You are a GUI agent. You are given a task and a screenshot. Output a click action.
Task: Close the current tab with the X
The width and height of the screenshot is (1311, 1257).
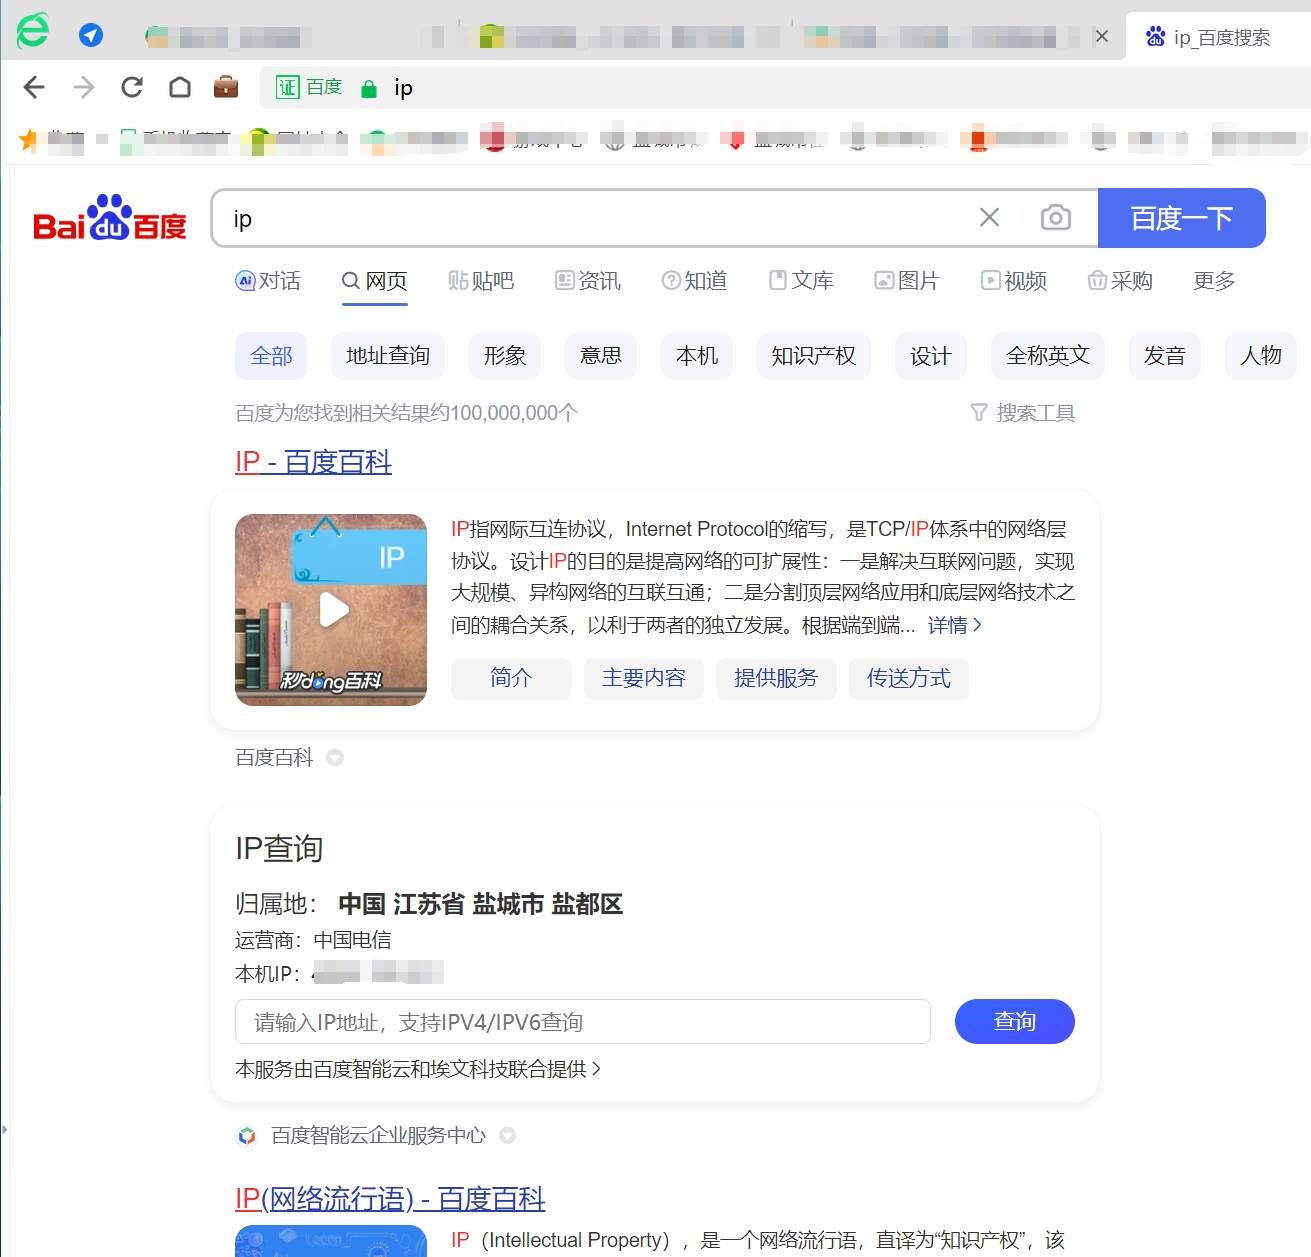(x=1102, y=36)
